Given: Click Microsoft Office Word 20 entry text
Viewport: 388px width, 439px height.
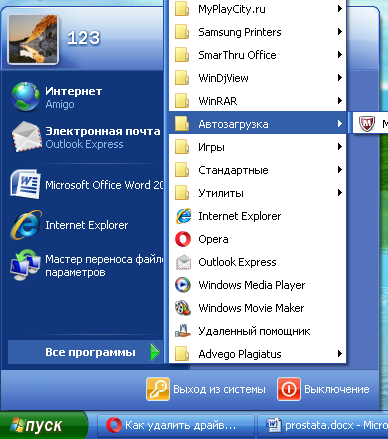Looking at the screenshot, I should (104, 185).
